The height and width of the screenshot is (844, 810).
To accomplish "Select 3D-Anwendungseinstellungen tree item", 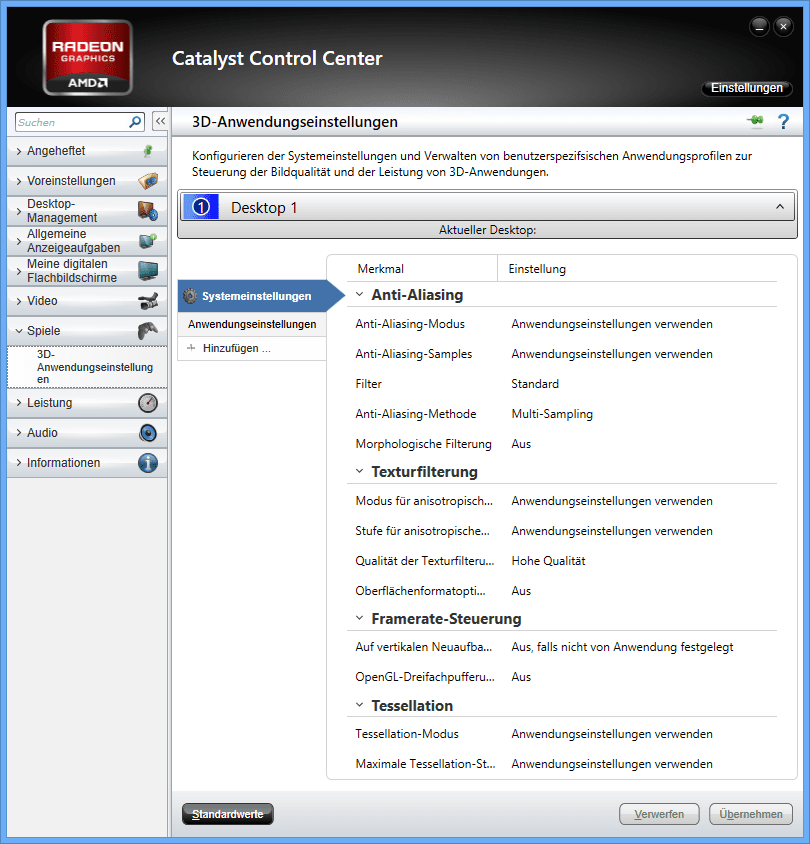I will (x=87, y=367).
